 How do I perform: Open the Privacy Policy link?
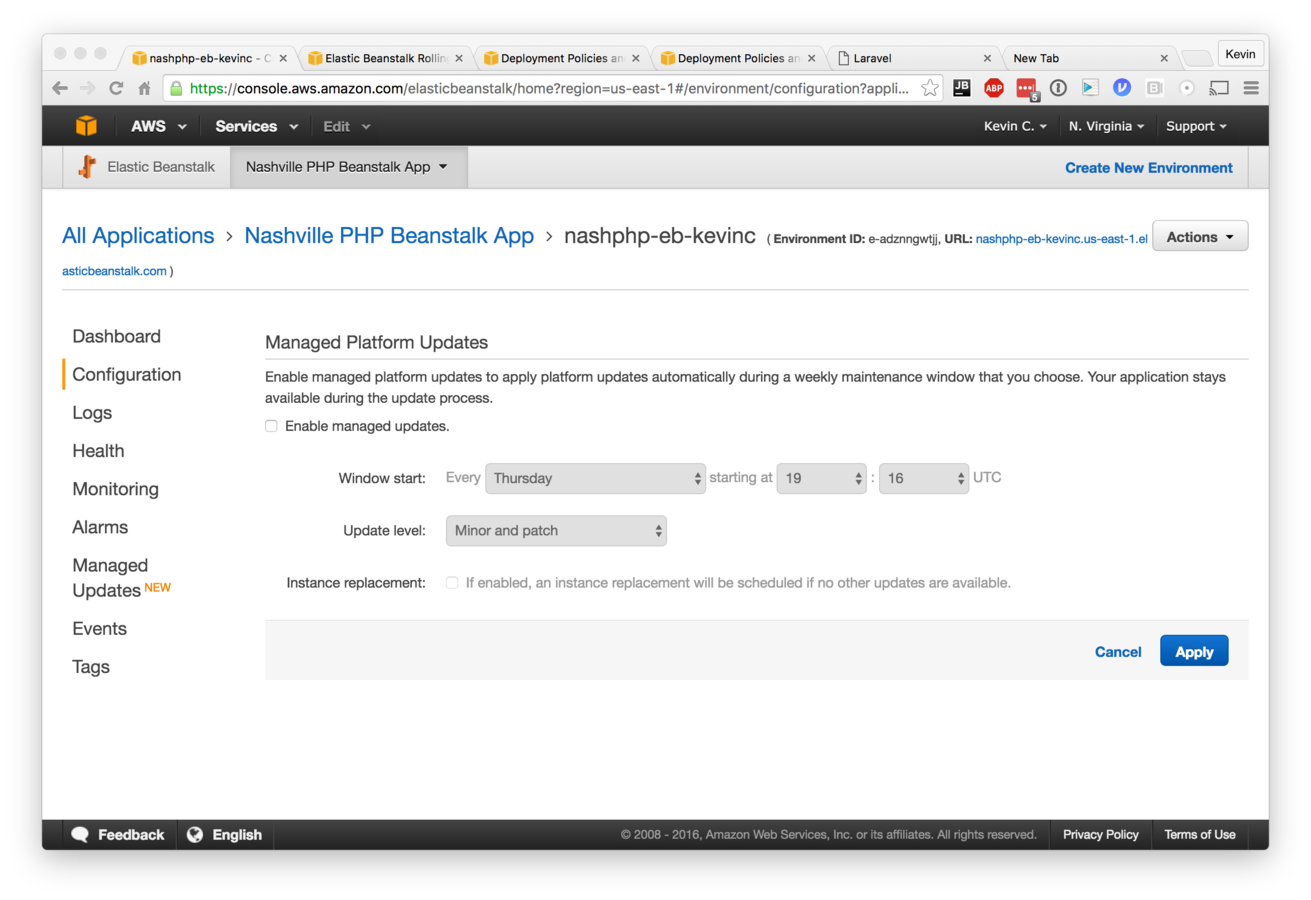(1100, 835)
